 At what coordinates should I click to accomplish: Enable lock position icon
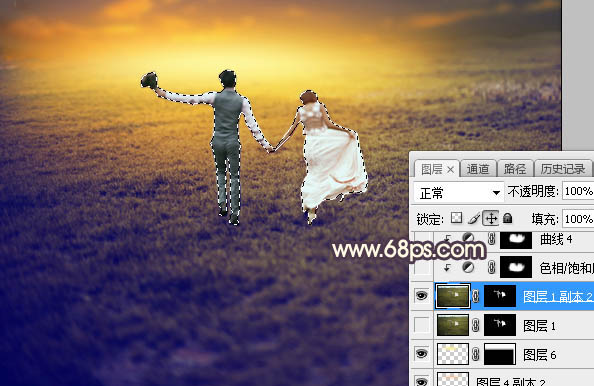tap(491, 218)
